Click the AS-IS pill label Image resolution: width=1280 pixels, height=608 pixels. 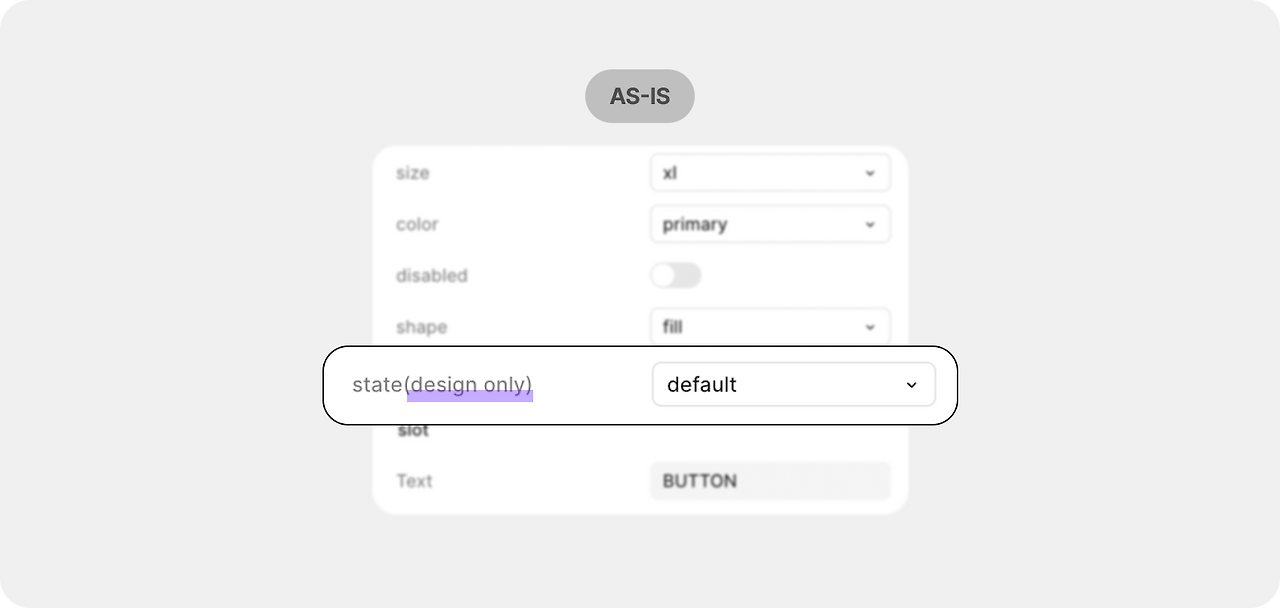[x=640, y=96]
